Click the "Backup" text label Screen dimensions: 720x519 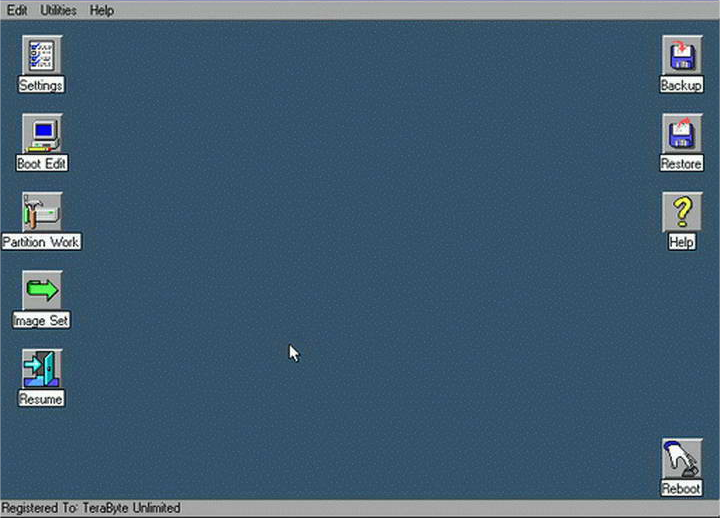click(681, 86)
